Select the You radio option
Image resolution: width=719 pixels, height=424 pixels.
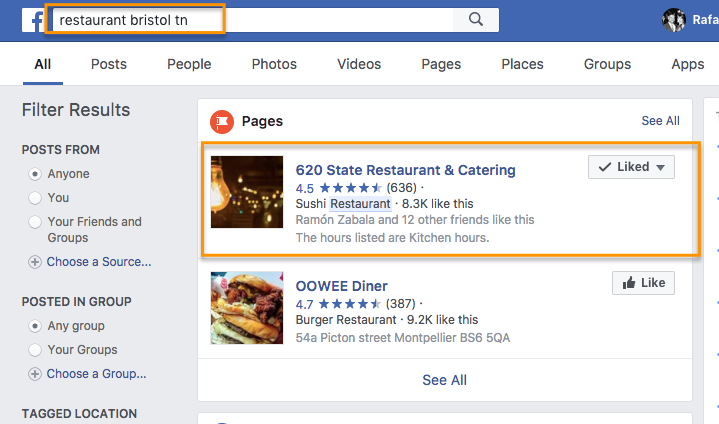coord(36,198)
